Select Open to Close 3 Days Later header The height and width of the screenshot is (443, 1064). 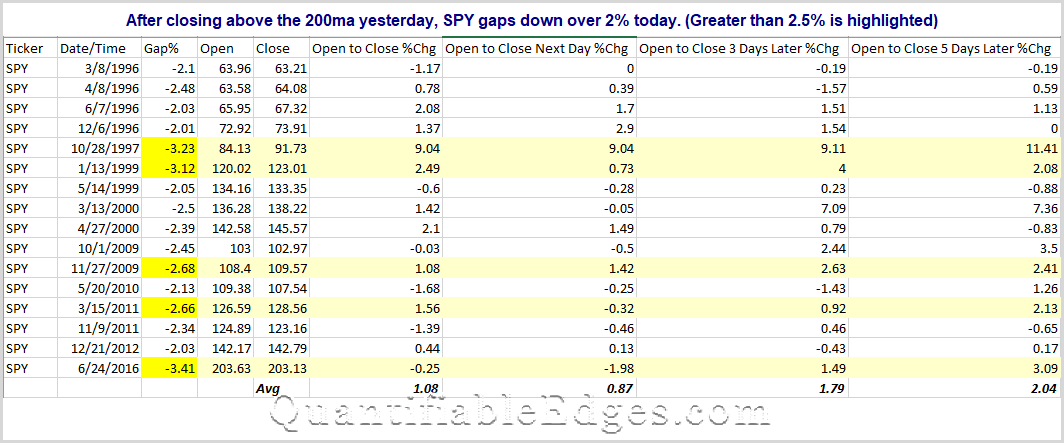[740, 49]
